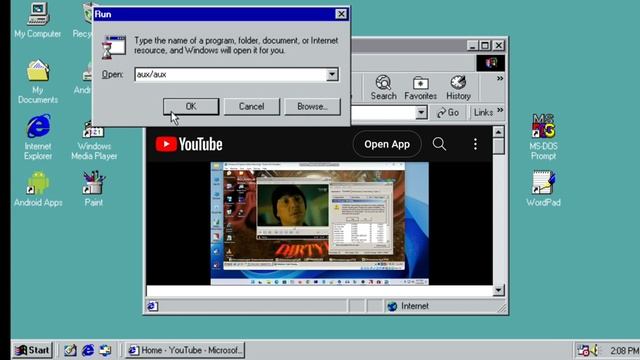Cancel the Run dialog
The image size is (640, 360).
[x=251, y=107]
